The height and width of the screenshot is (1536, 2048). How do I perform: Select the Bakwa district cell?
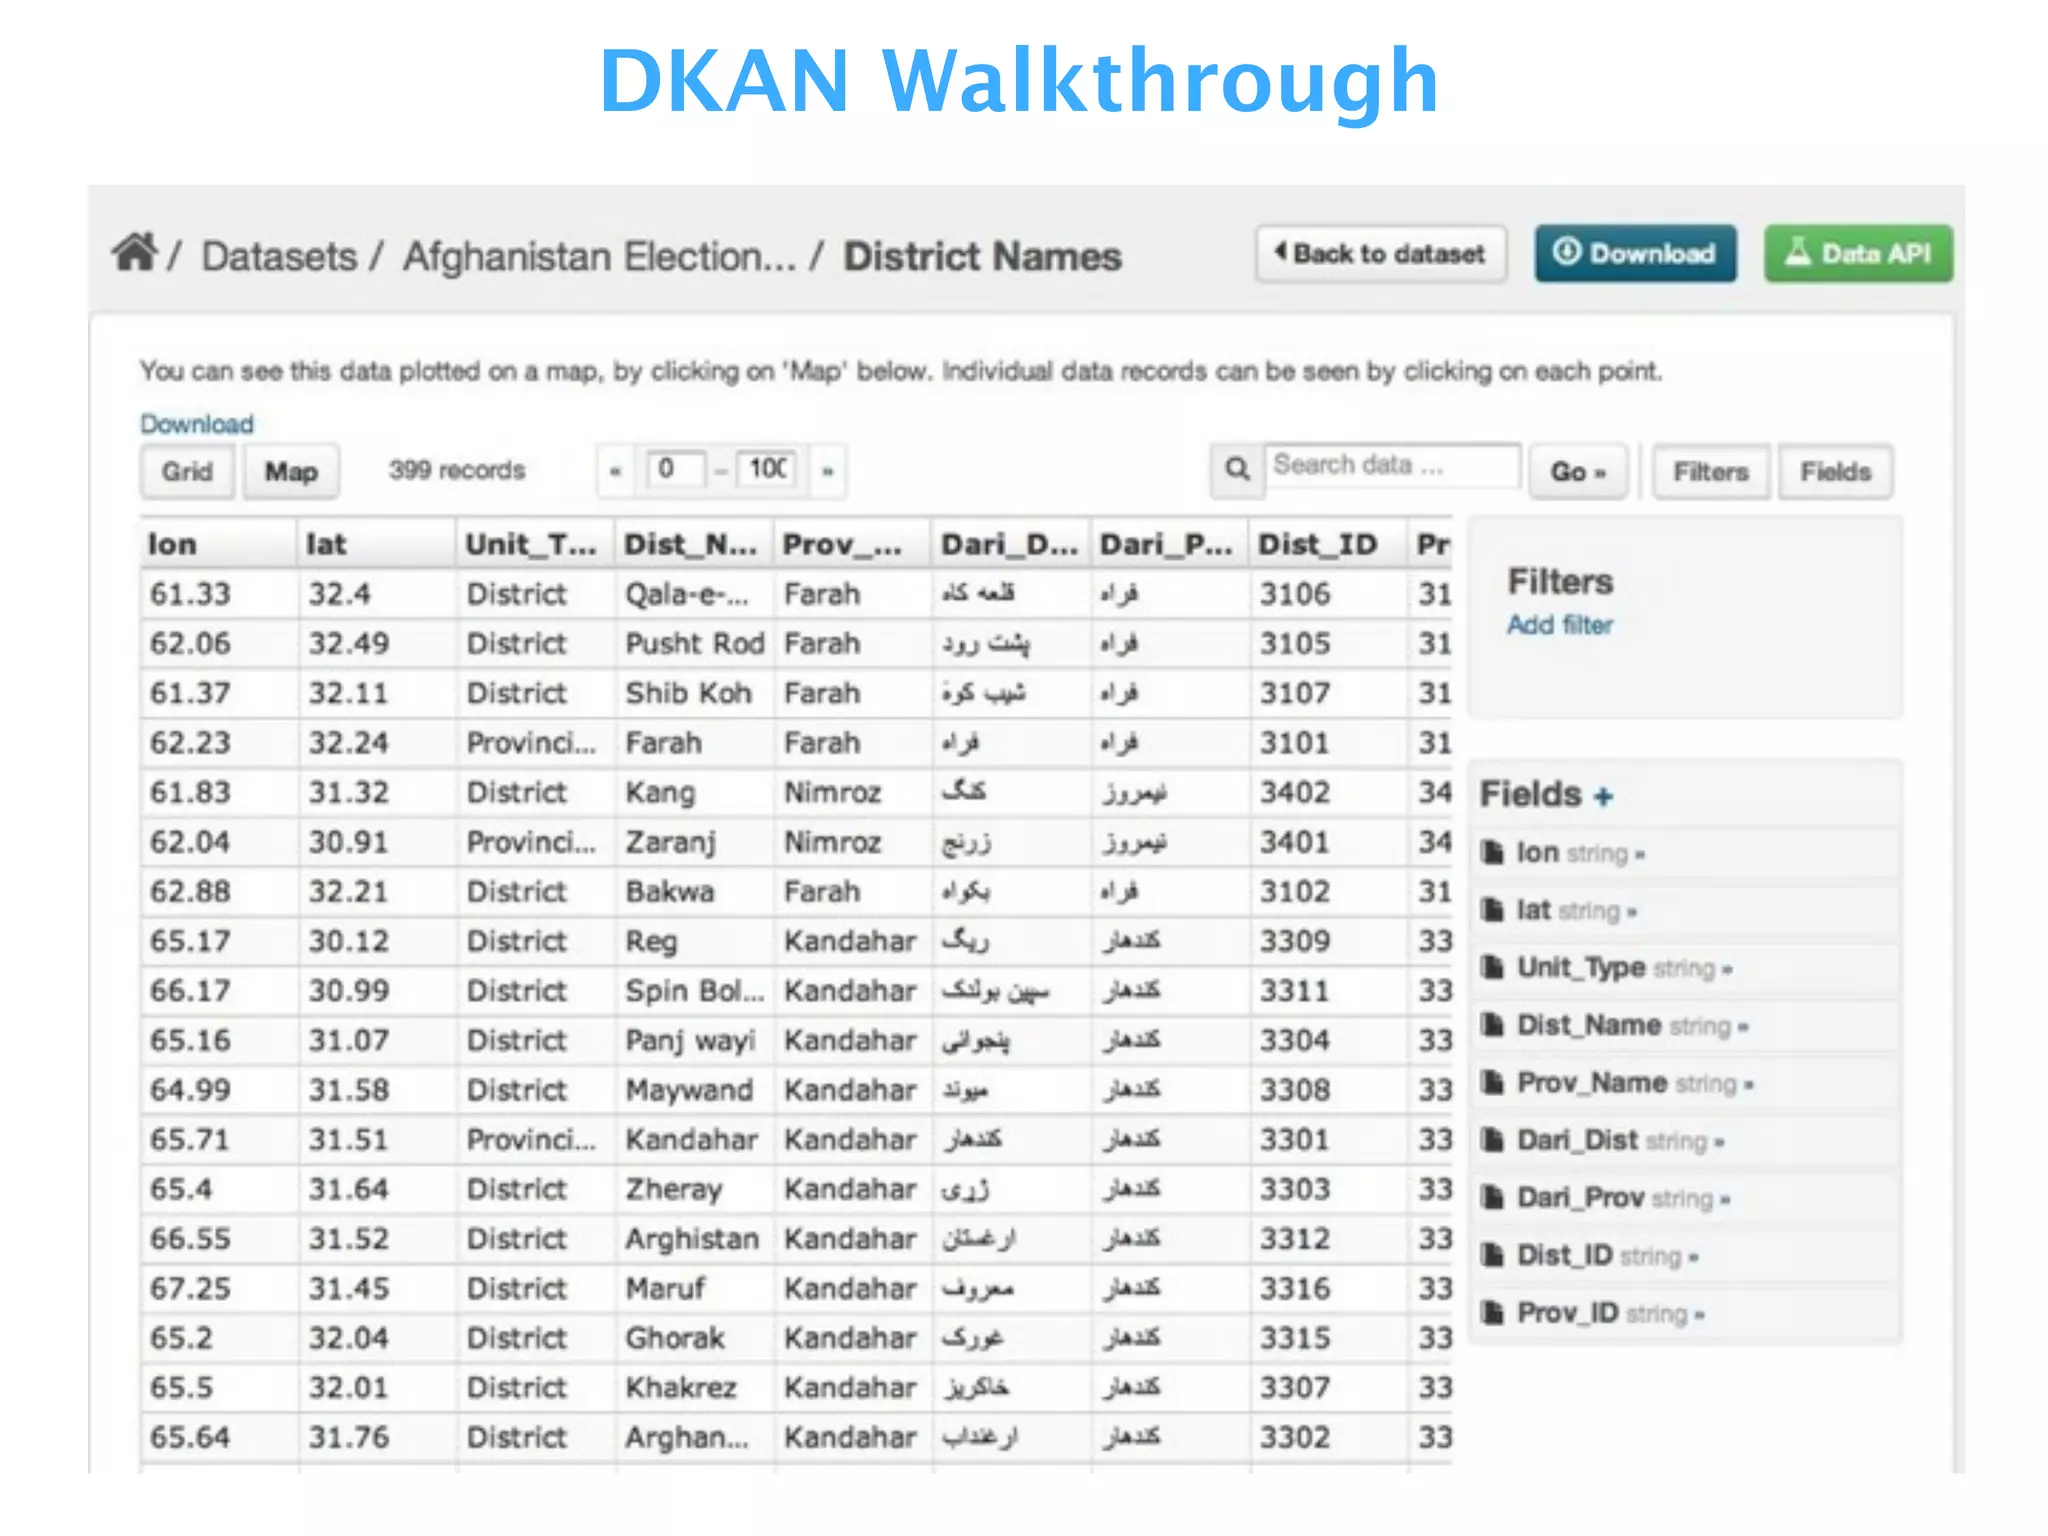694,891
